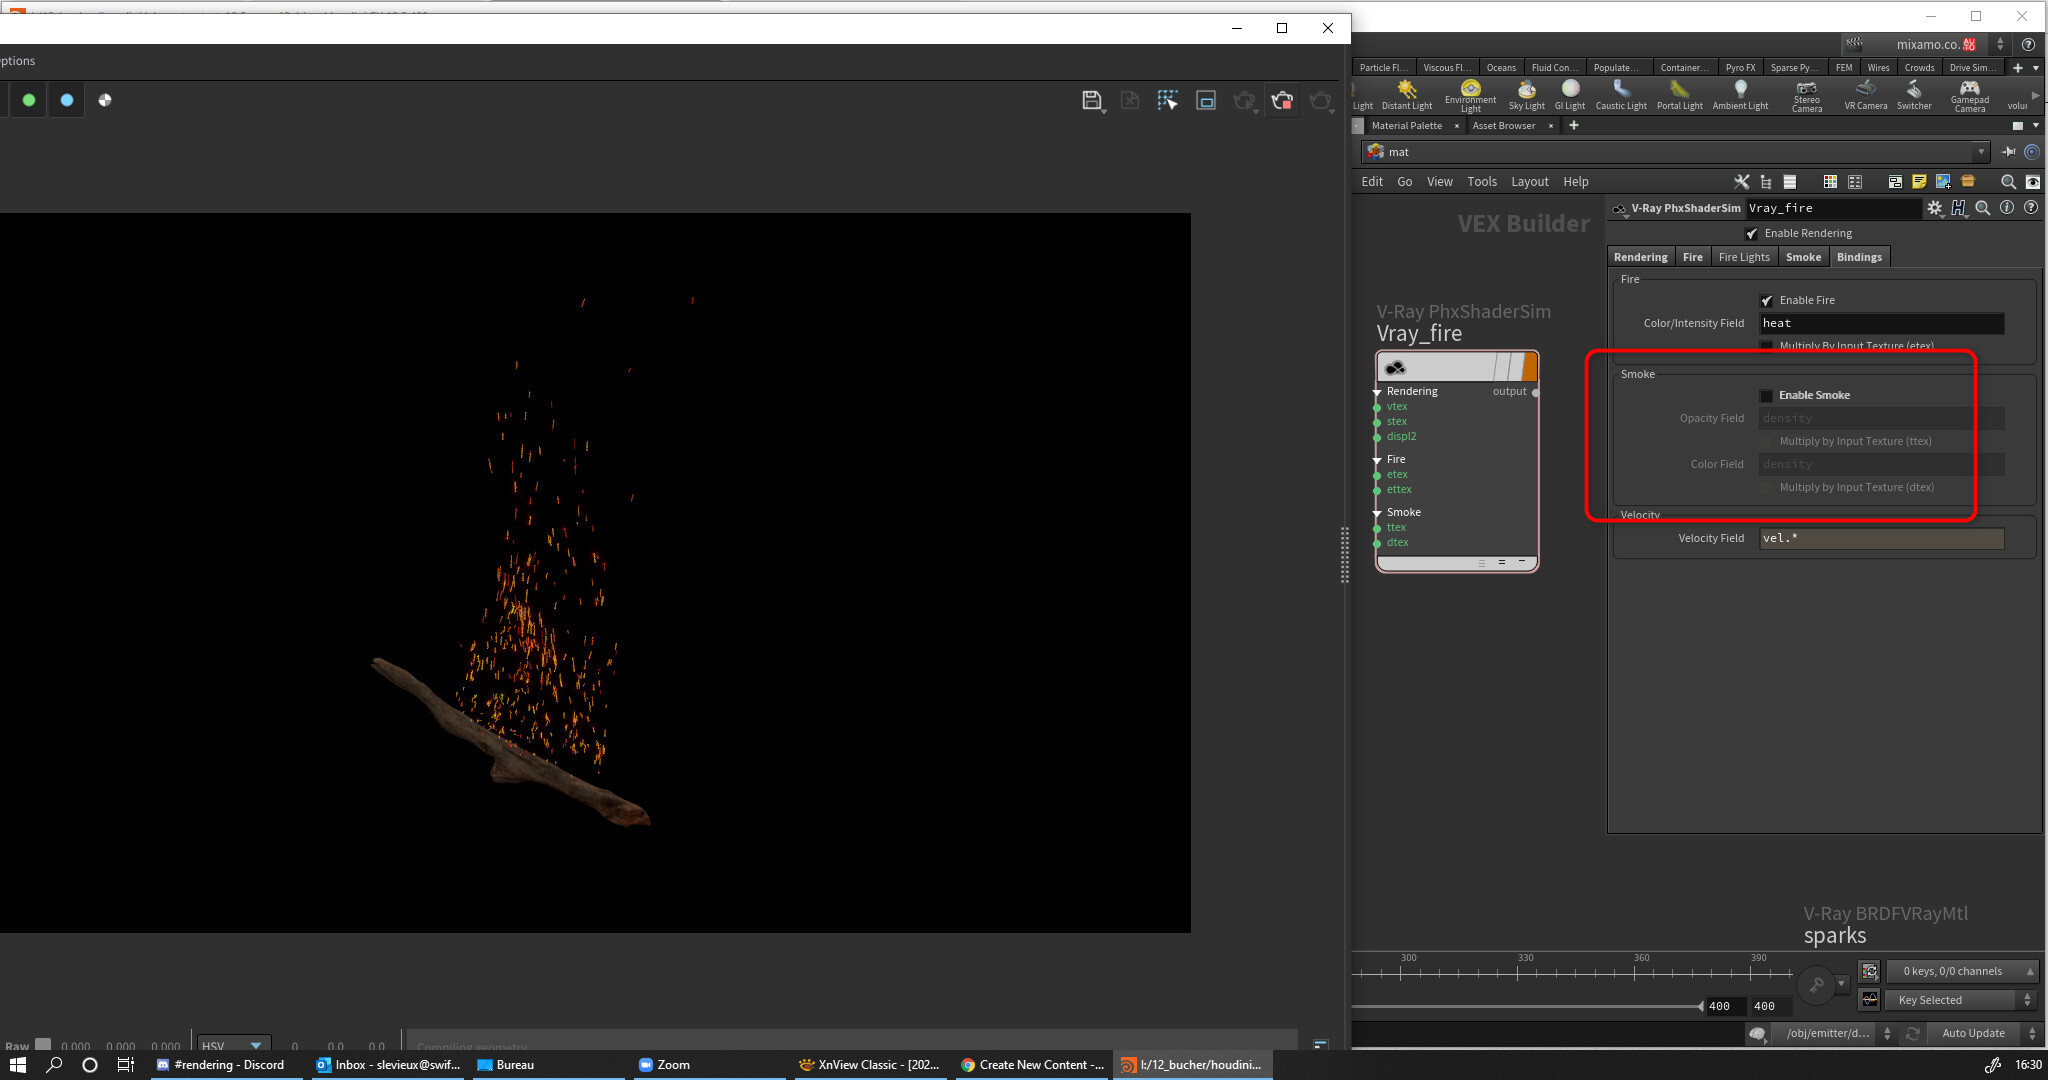2048x1080 pixels.
Task: Toggle the alpha channel circle icon
Action: [105, 100]
